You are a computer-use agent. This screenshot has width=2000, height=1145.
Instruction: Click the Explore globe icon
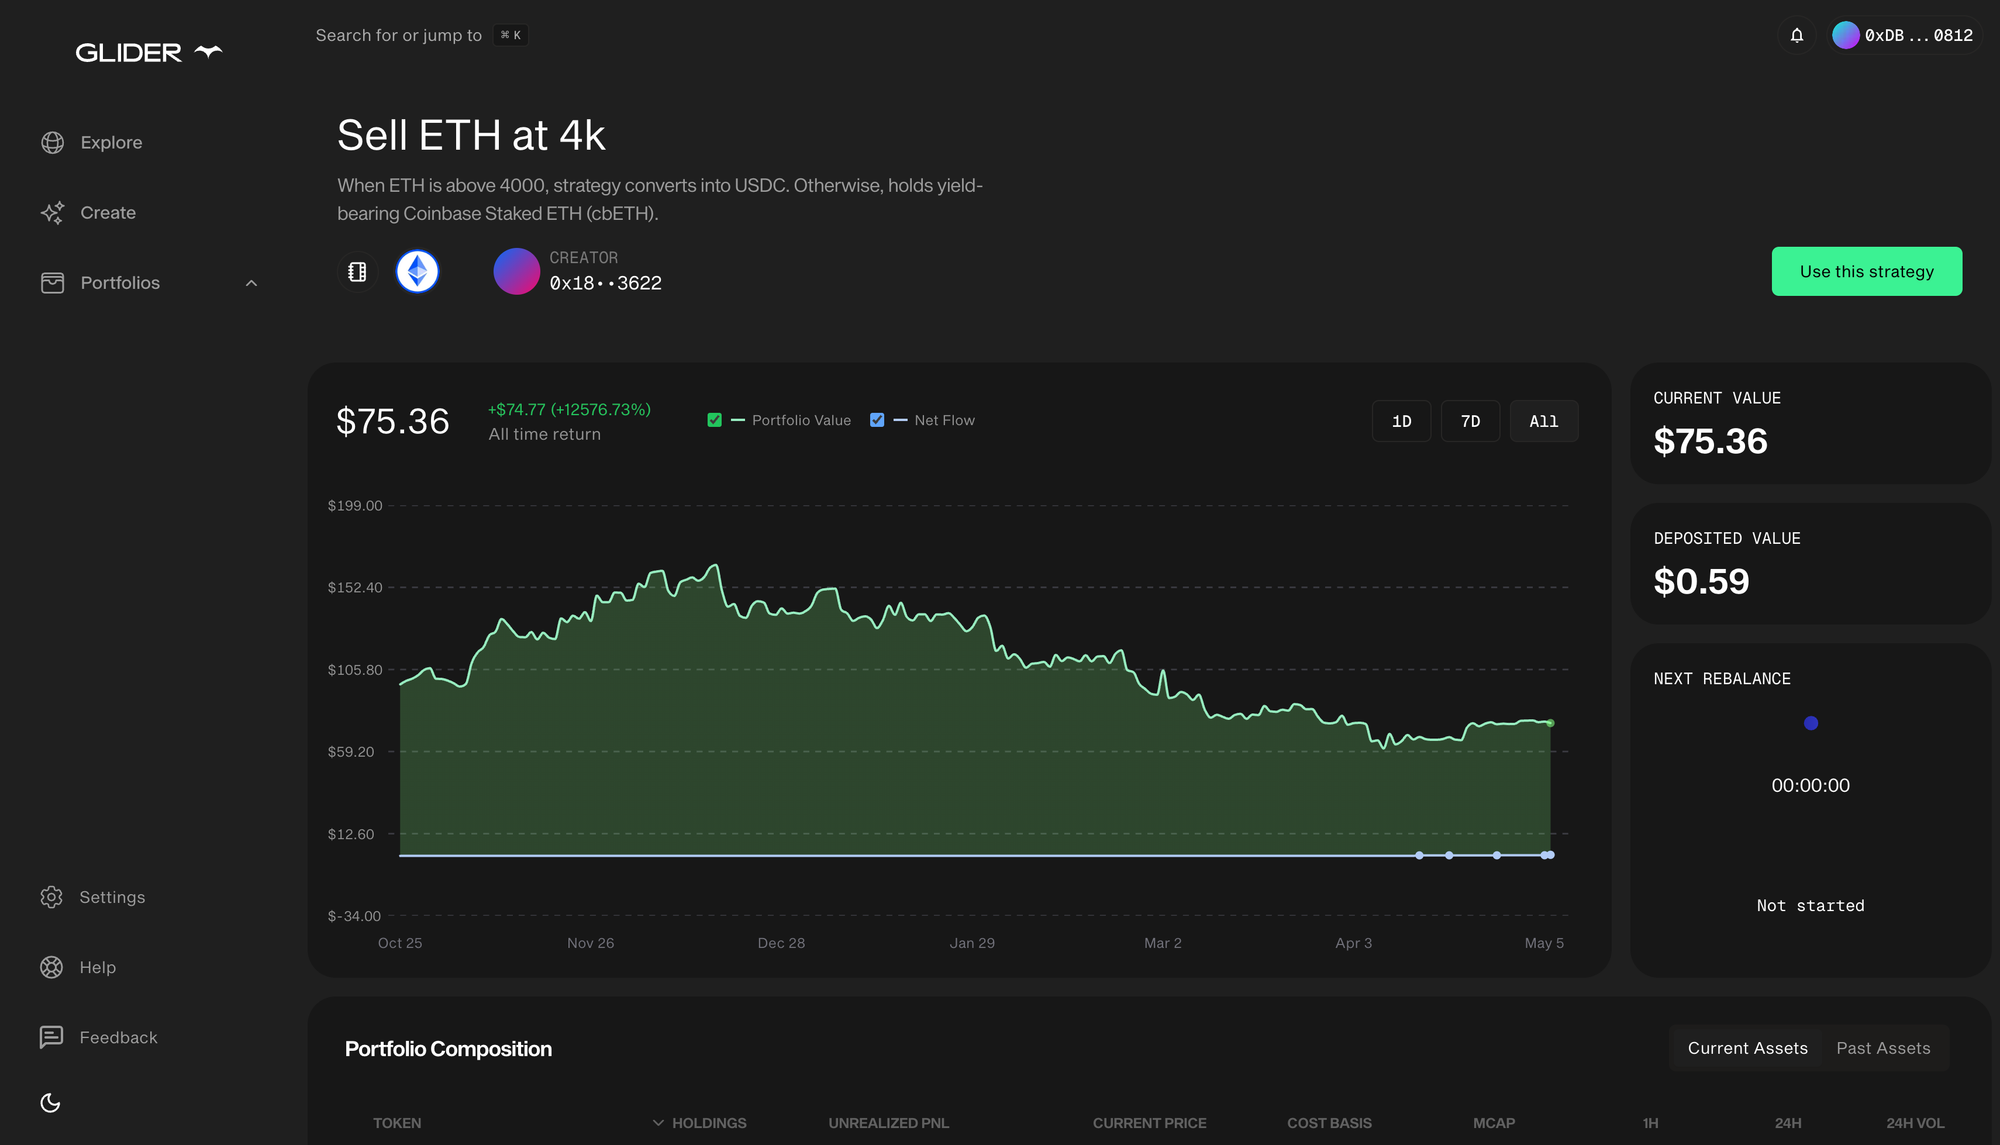coord(52,143)
